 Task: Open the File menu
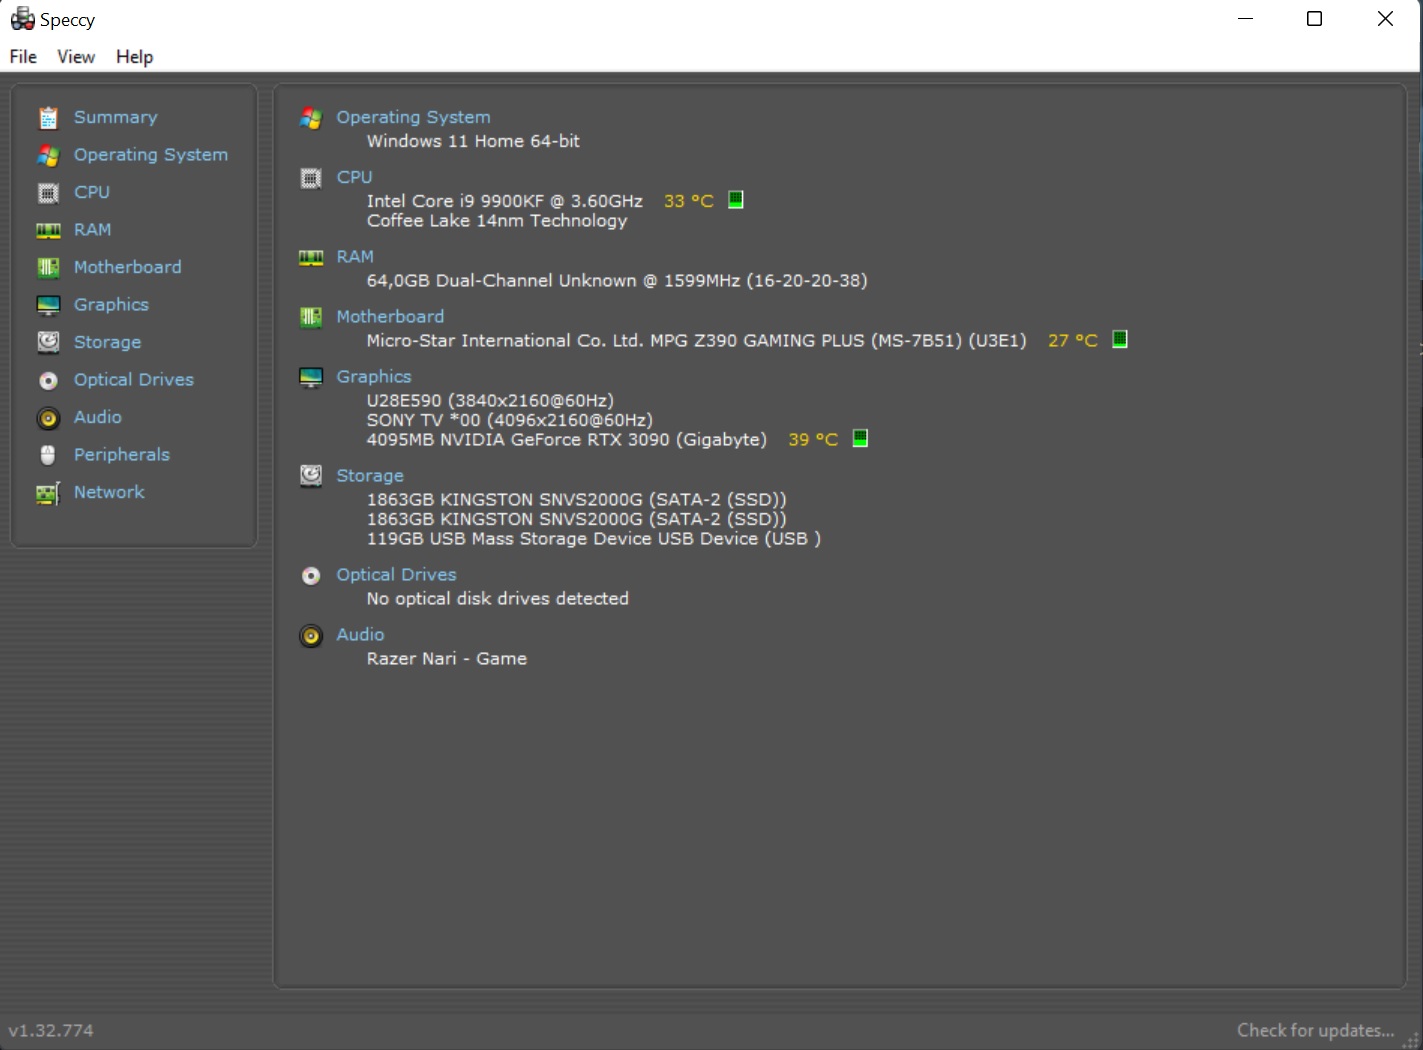tap(23, 57)
